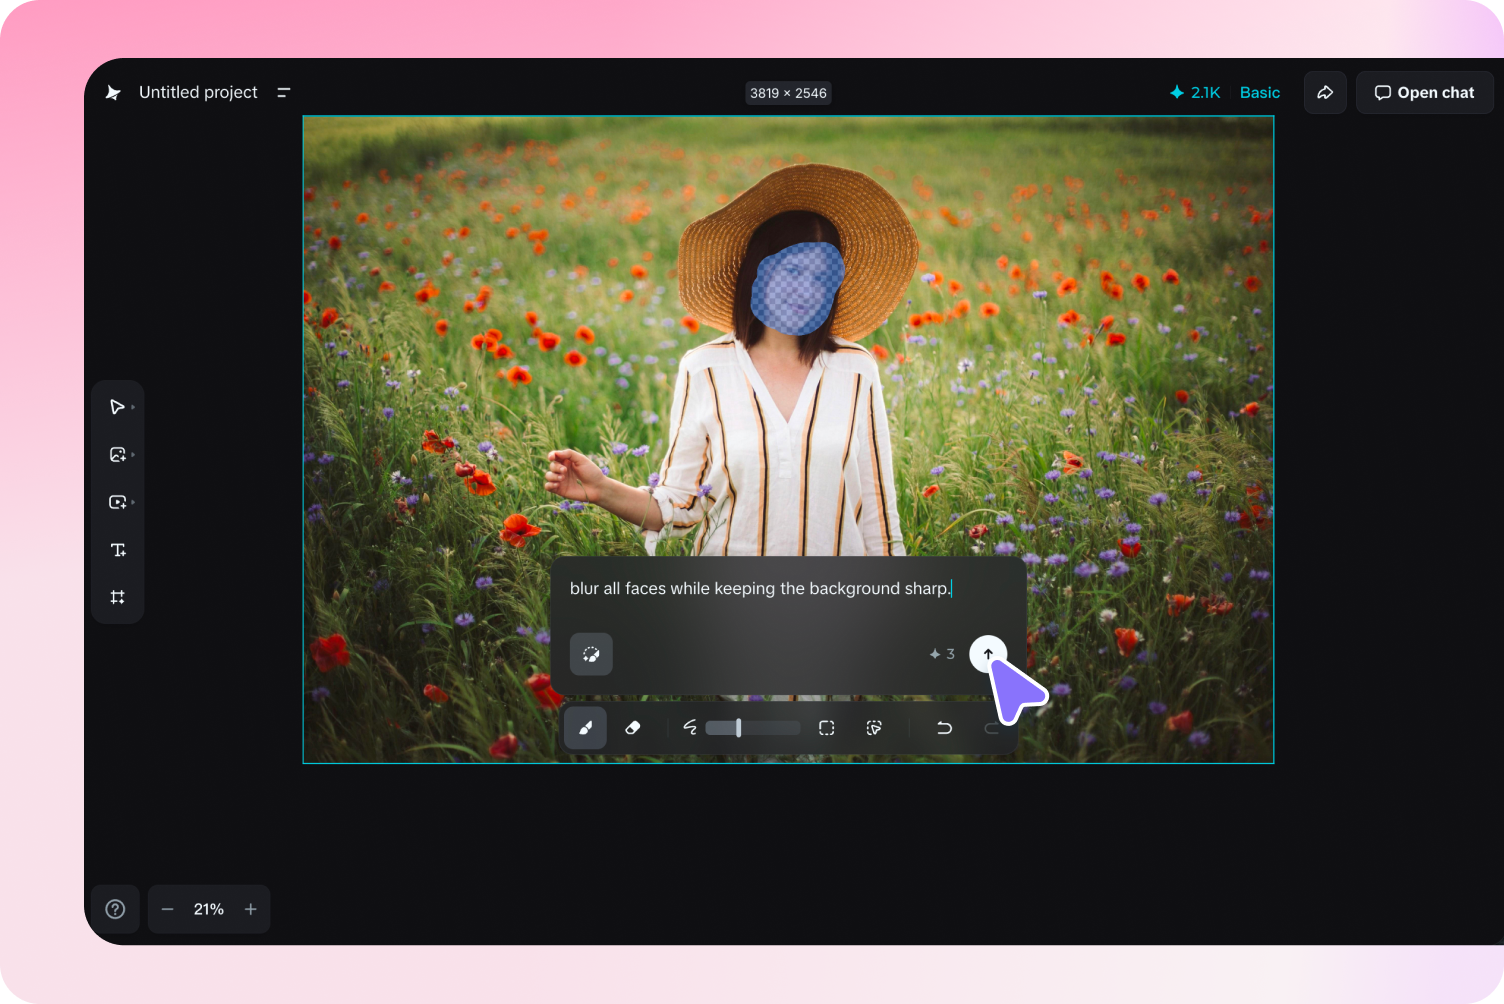
Task: Open chat with support
Action: tap(1424, 92)
